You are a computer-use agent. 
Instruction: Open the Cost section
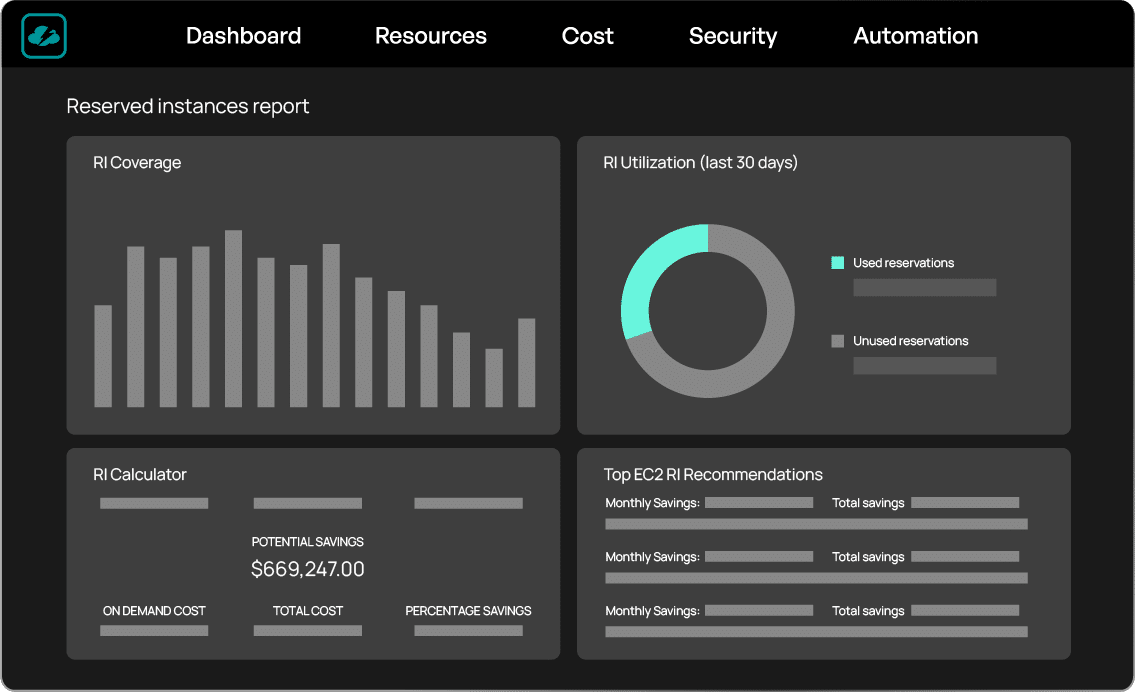(587, 35)
